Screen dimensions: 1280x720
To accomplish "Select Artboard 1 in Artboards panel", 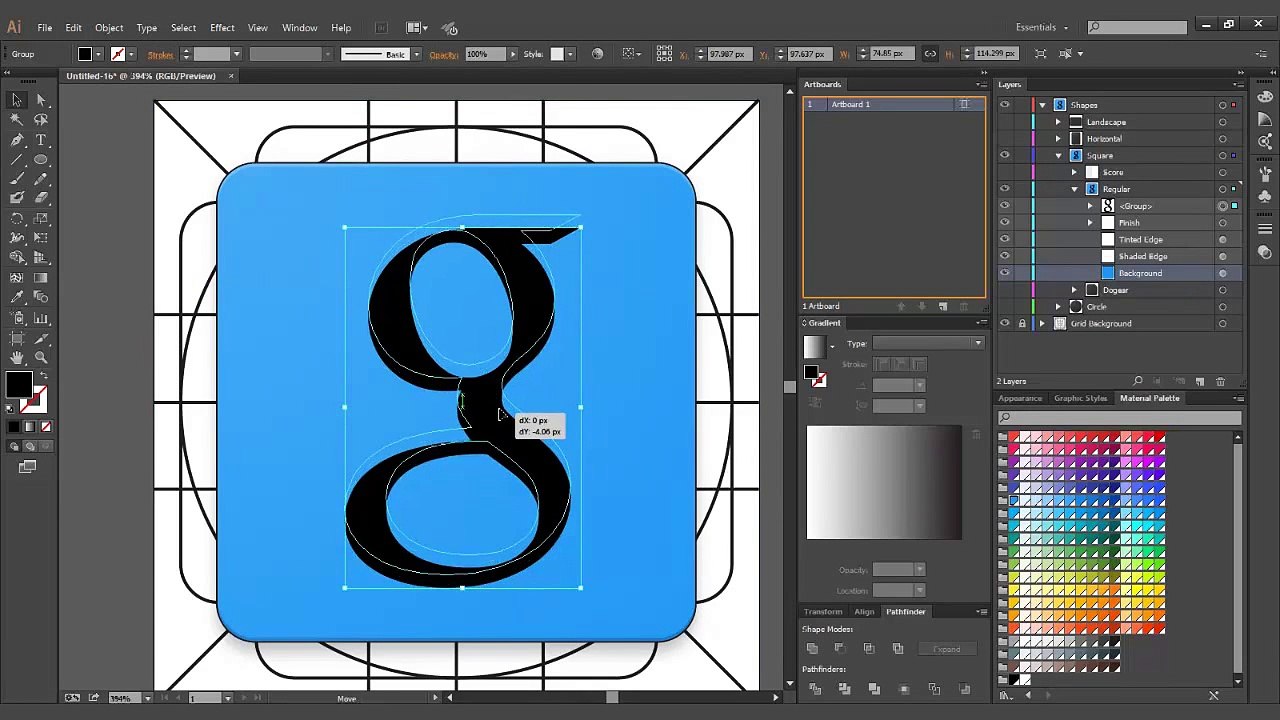I will point(893,104).
